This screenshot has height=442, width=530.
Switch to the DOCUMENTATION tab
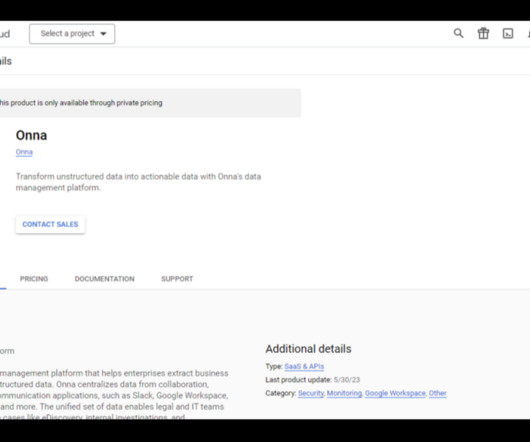coord(104,279)
